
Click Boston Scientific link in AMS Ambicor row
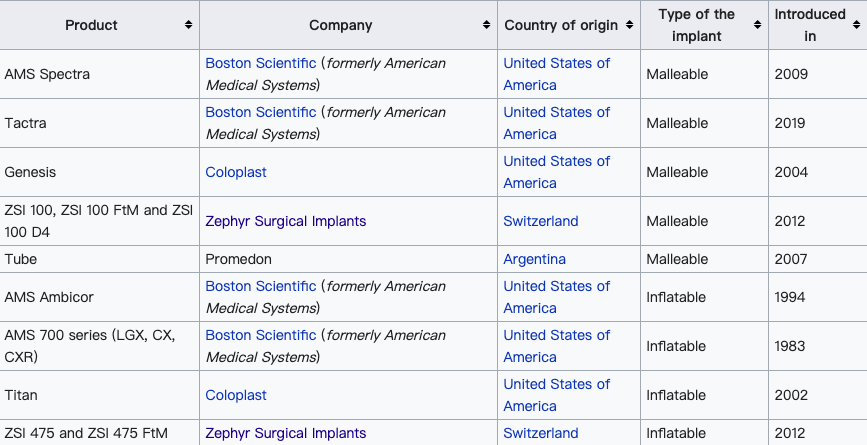coord(260,286)
